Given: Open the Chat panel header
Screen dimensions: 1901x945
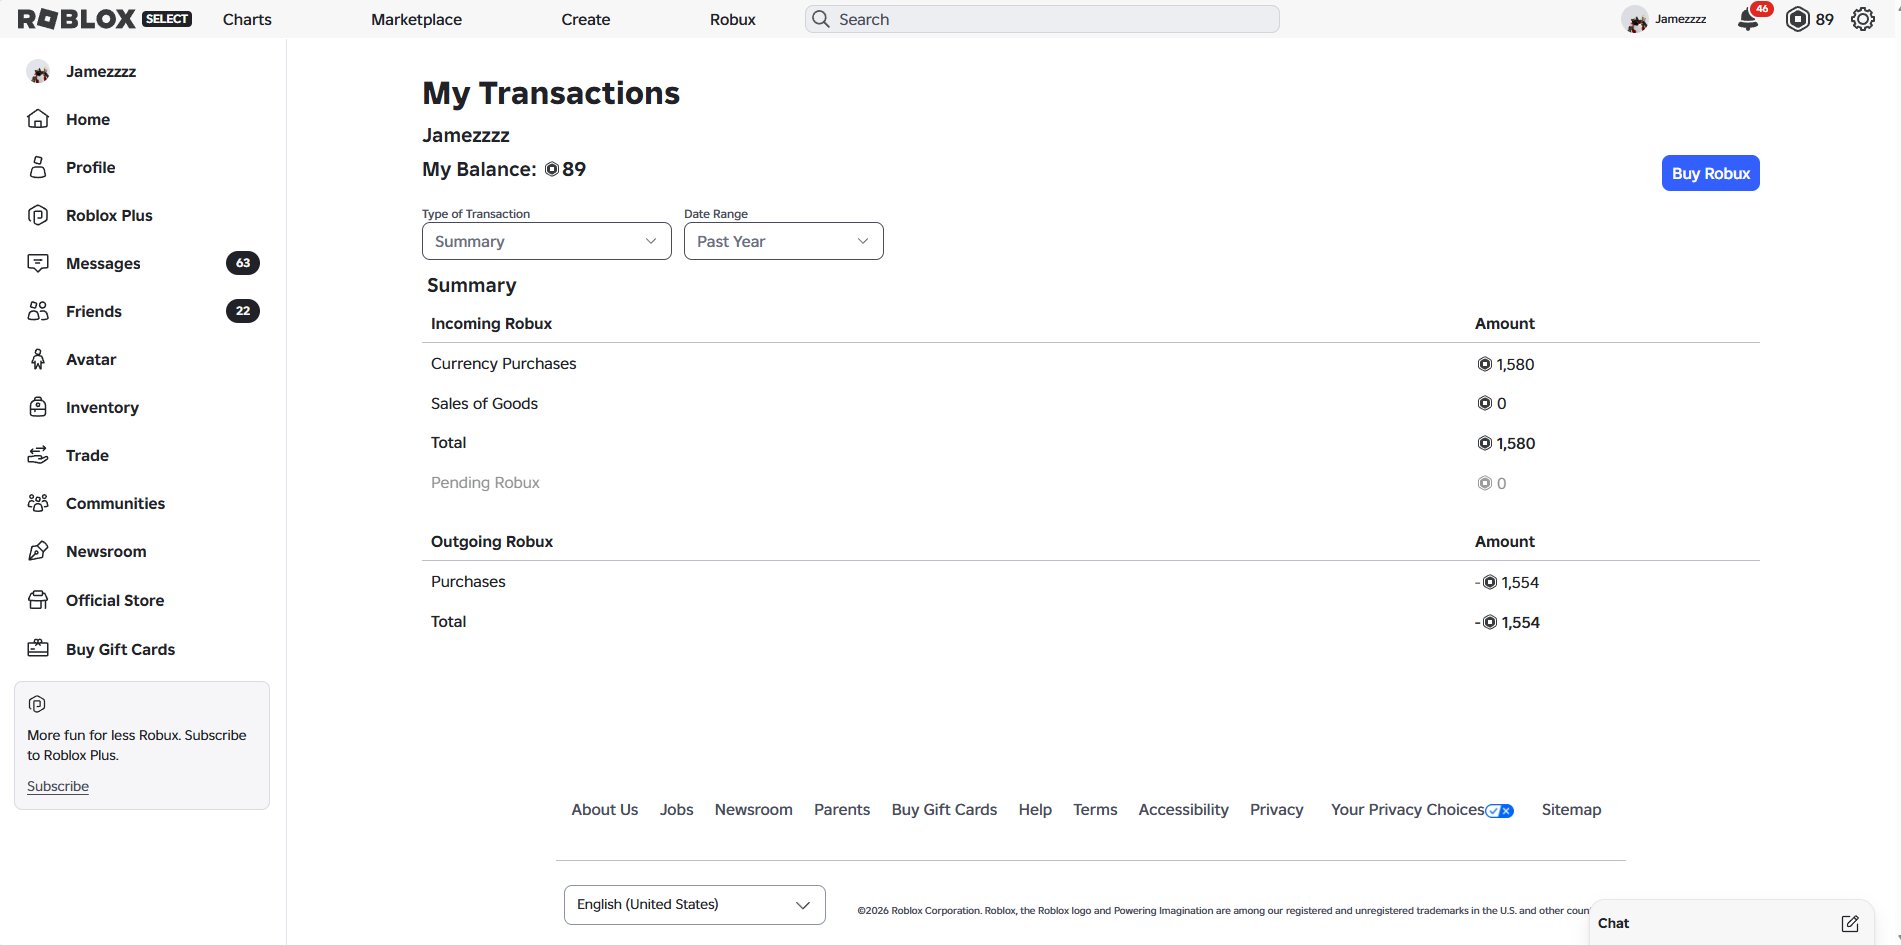Looking at the screenshot, I should coord(1731,923).
